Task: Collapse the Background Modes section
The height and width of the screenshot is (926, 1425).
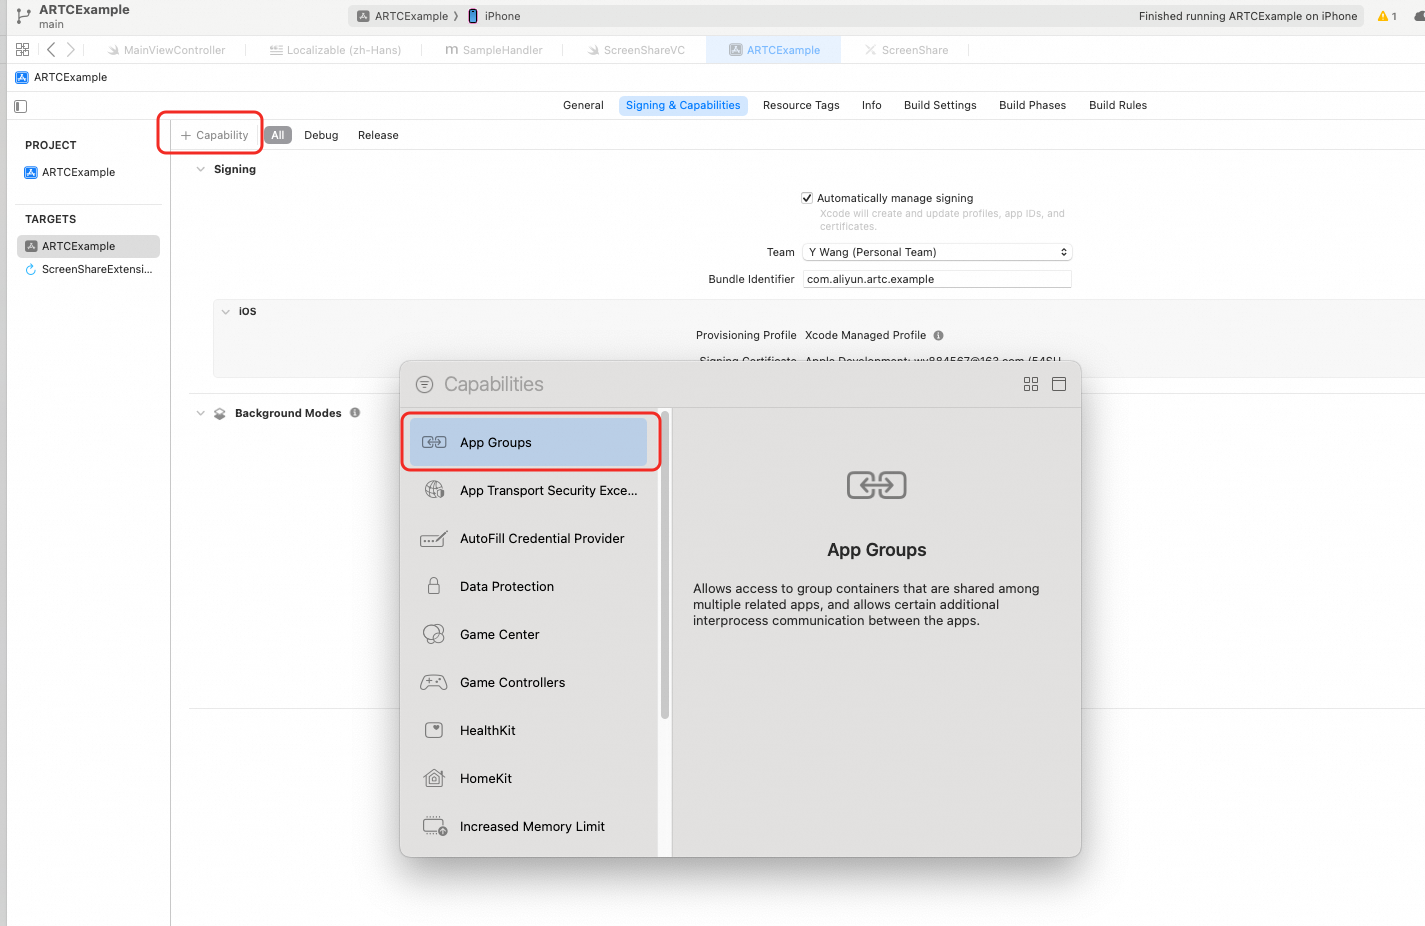Action: tap(201, 413)
